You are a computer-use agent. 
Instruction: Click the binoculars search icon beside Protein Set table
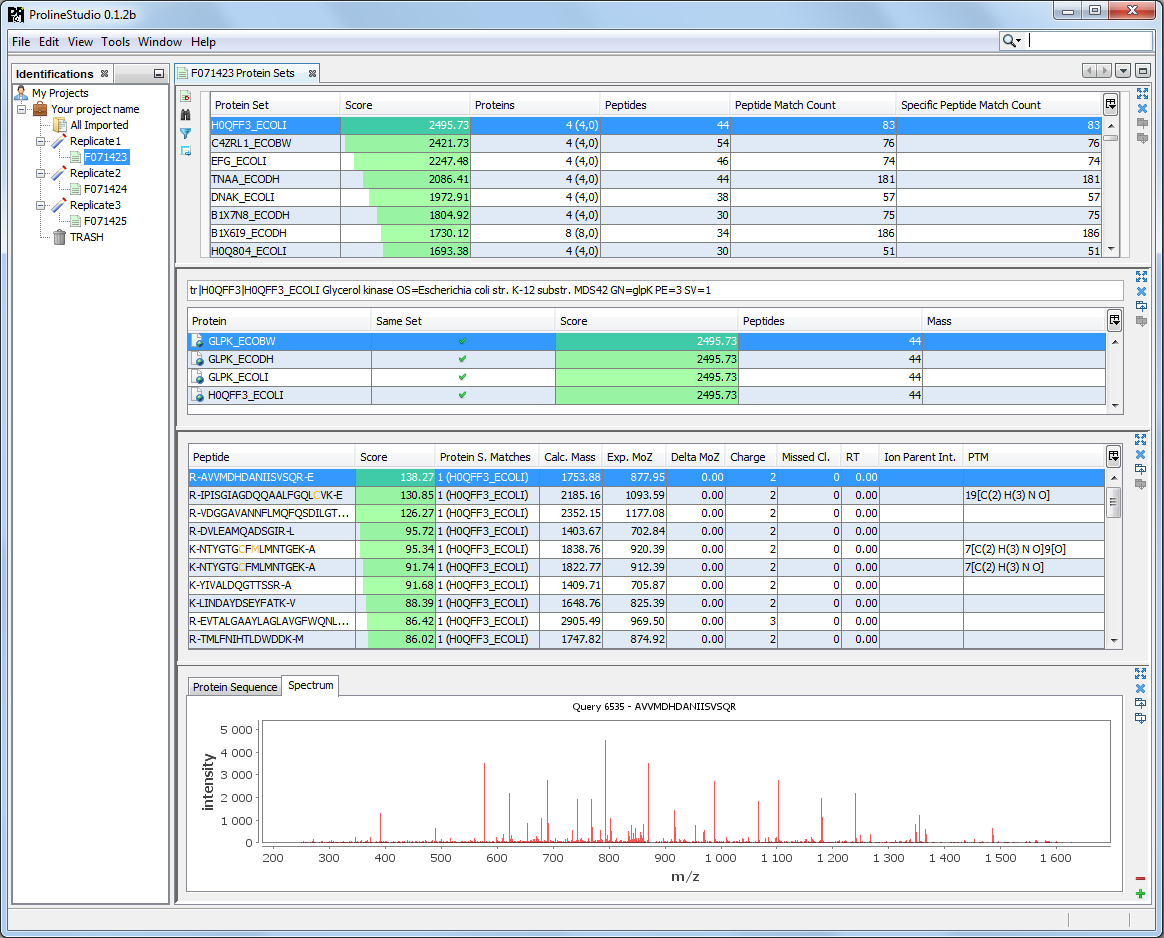click(x=185, y=115)
